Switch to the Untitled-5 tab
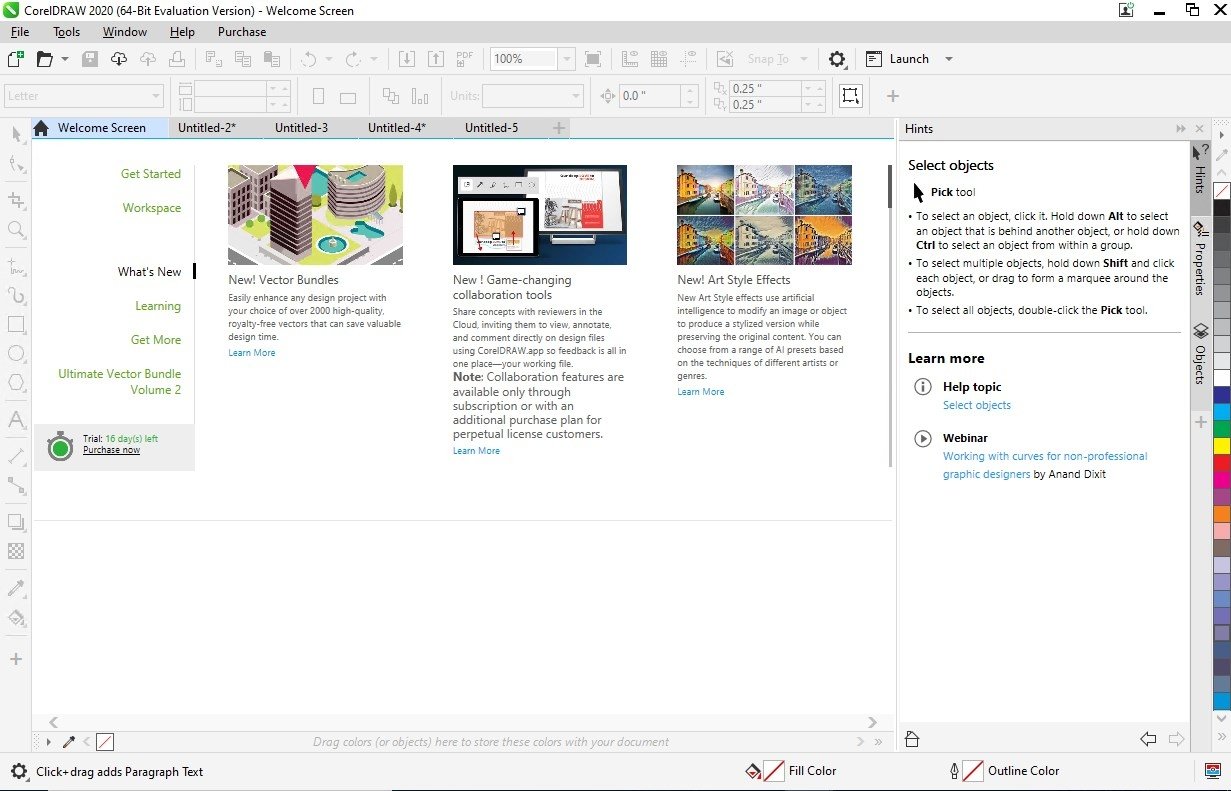1231x791 pixels. [491, 128]
